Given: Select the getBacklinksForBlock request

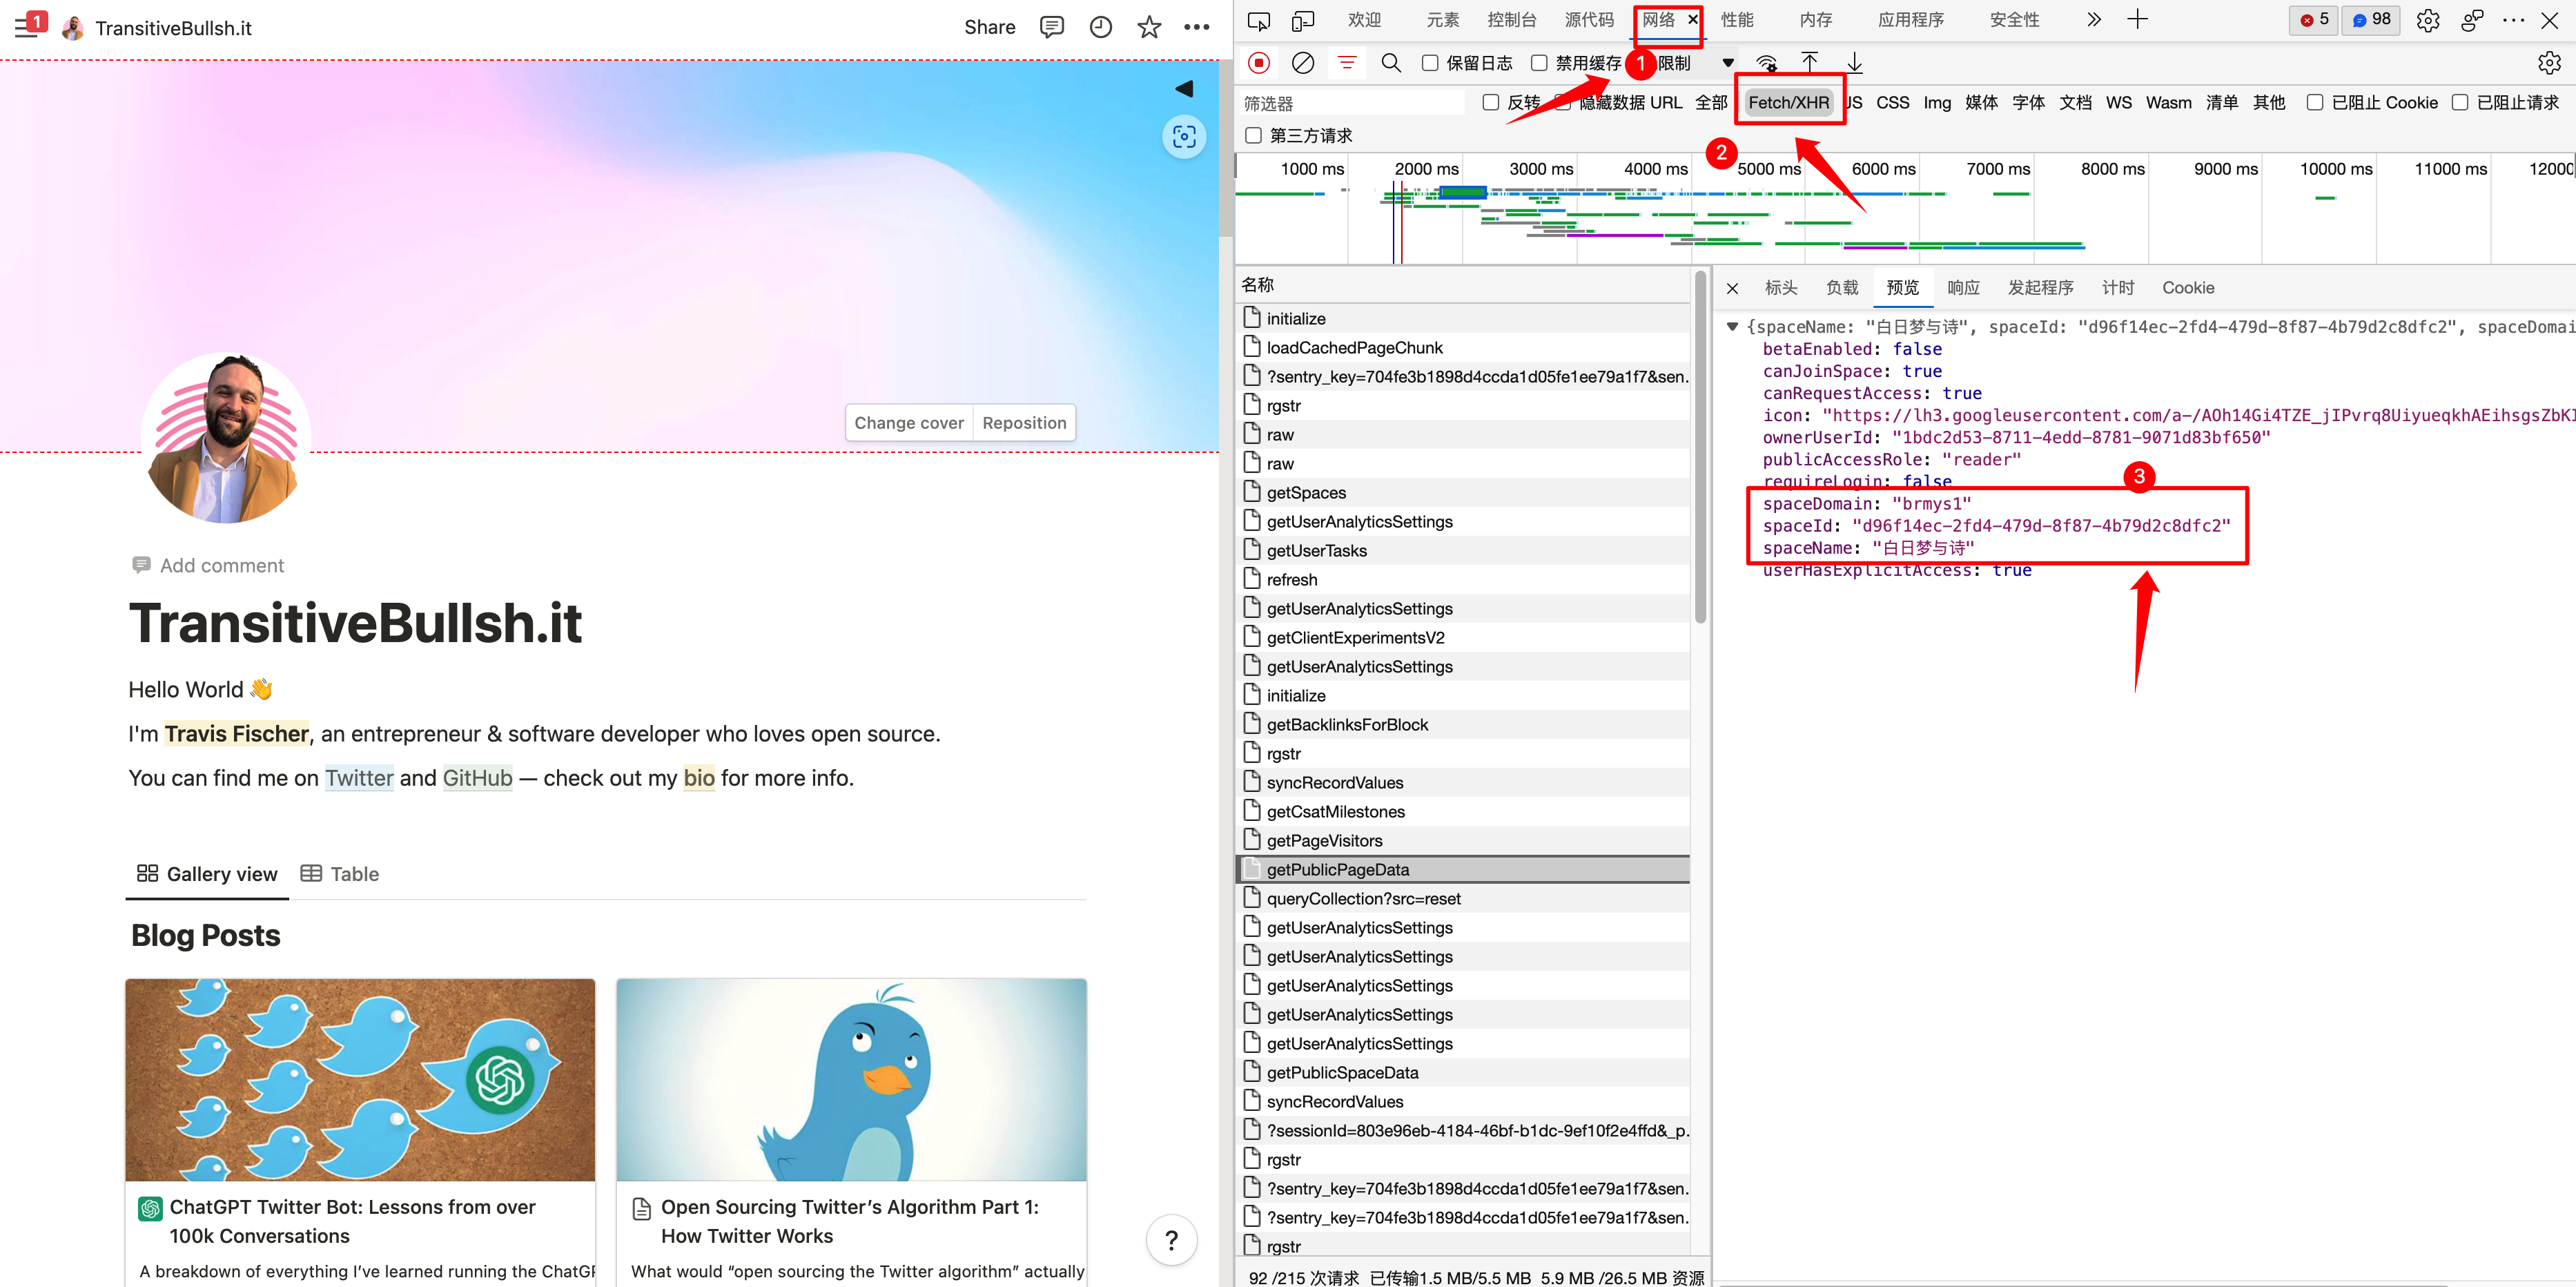Looking at the screenshot, I should click(x=1463, y=724).
